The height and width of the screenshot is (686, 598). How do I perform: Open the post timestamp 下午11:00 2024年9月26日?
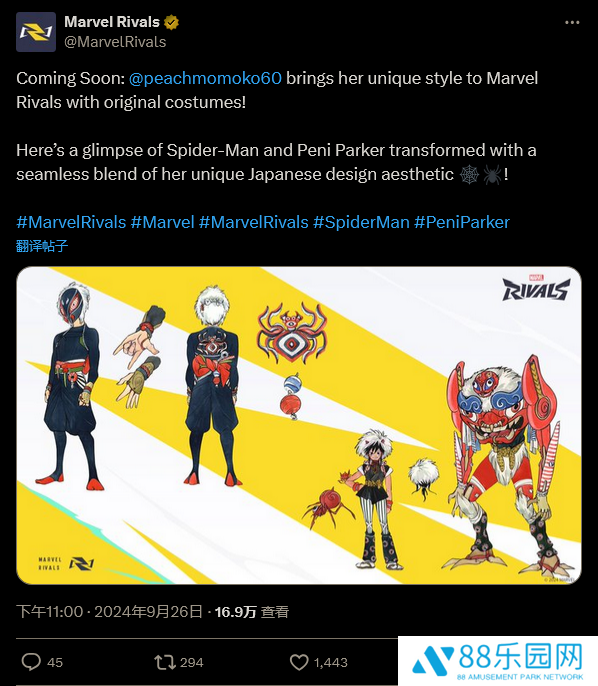tap(109, 612)
